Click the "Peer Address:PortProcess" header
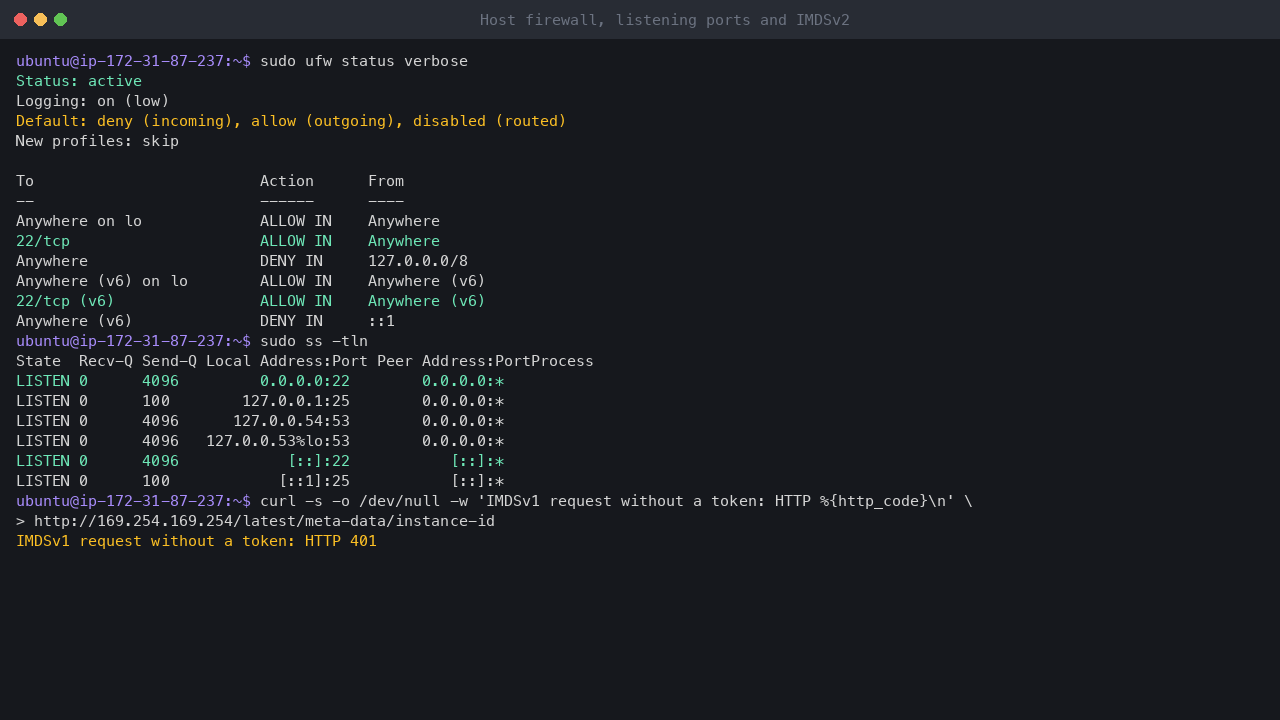Image resolution: width=1280 pixels, height=720 pixels. click(x=485, y=361)
